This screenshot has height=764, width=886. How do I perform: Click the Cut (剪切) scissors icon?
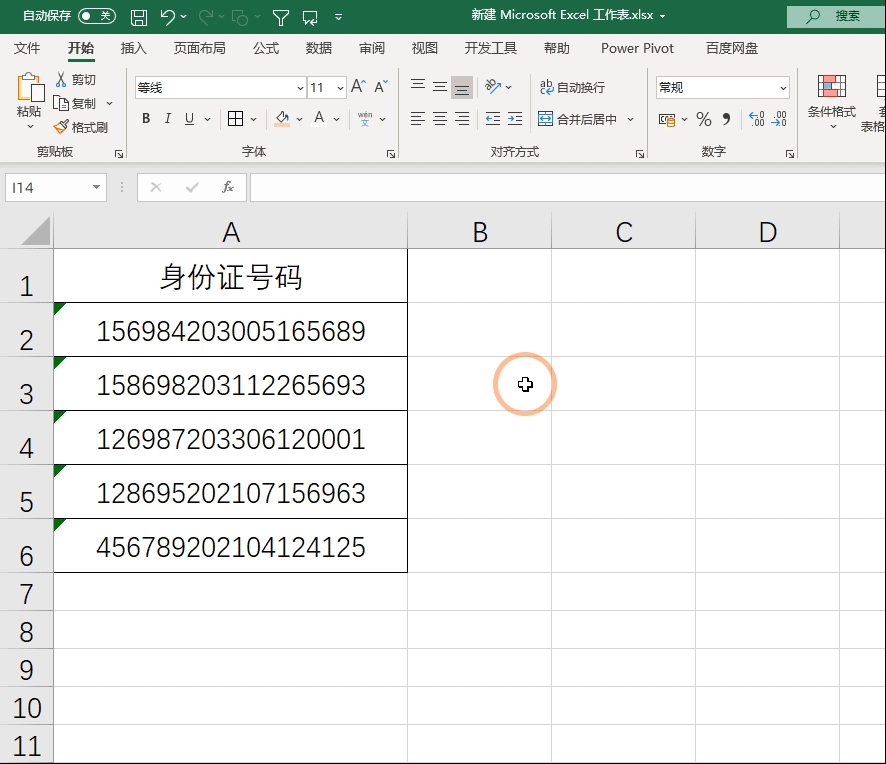pos(62,79)
